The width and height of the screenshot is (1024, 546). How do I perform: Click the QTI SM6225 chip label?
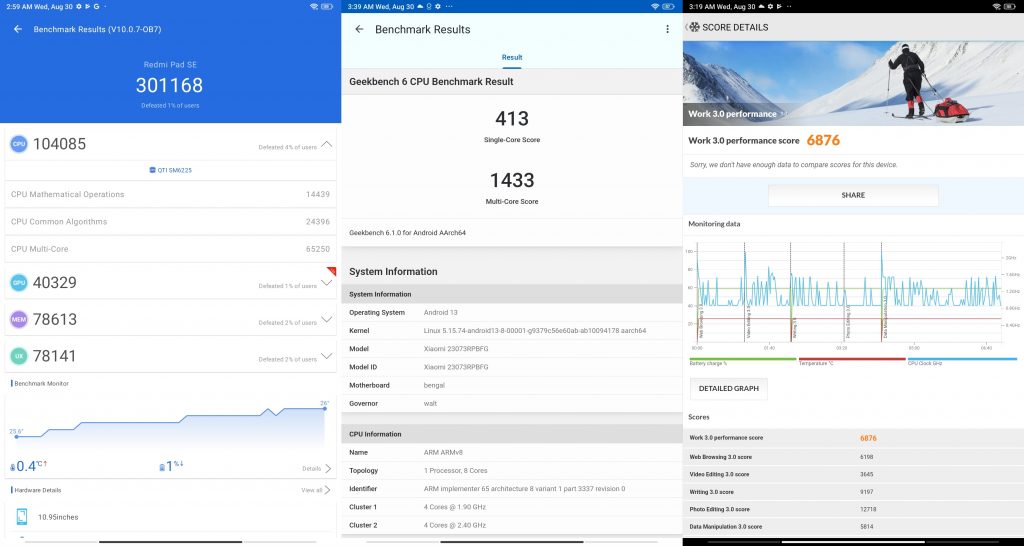pos(170,170)
